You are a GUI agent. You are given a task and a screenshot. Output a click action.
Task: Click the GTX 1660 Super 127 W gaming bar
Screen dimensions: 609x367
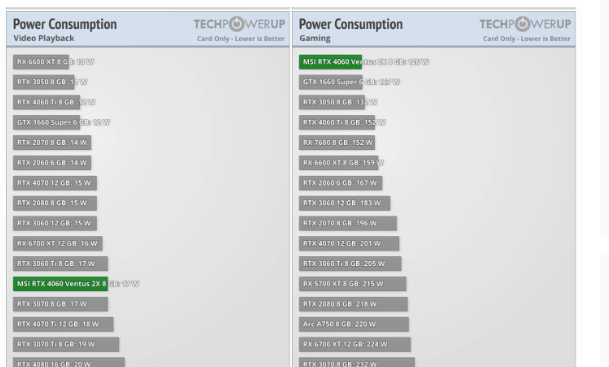point(331,82)
